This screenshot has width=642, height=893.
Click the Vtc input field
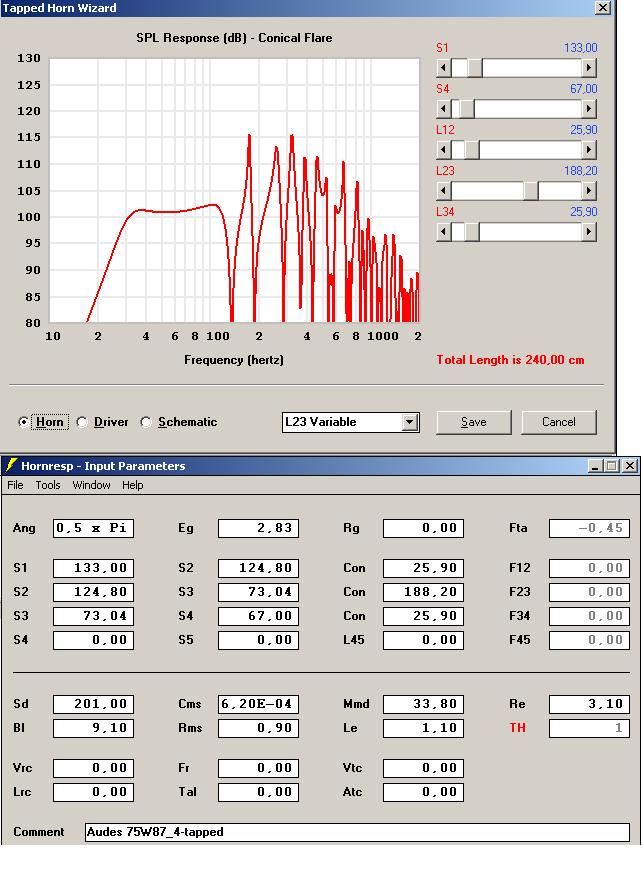[x=423, y=768]
